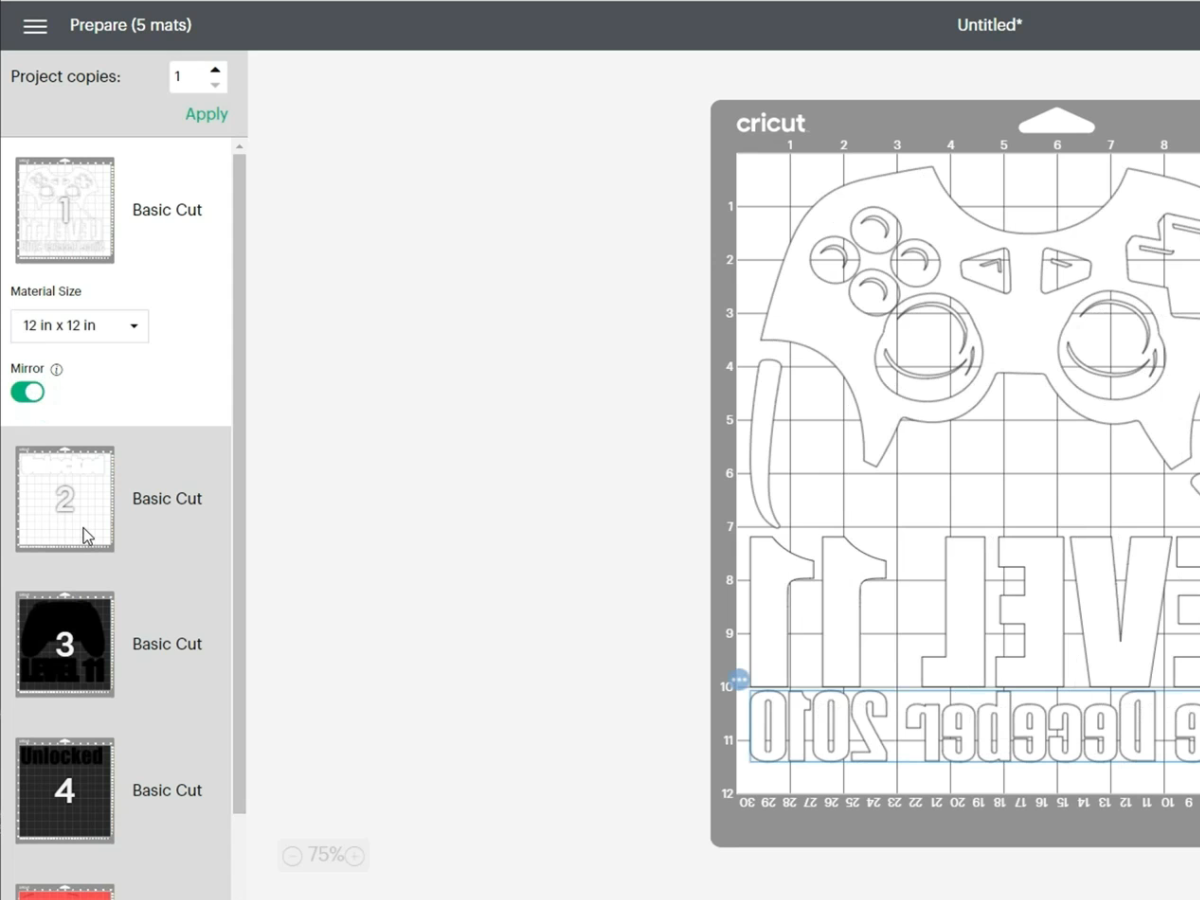This screenshot has width=1200, height=900.
Task: Show Mirror info tooltip icon
Action: click(57, 369)
